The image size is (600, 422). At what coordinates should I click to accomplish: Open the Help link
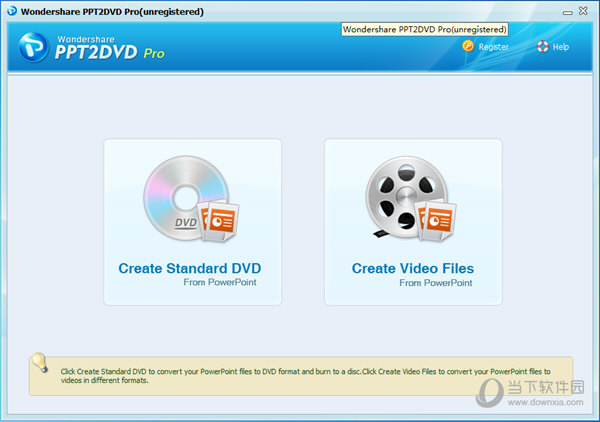[561, 47]
